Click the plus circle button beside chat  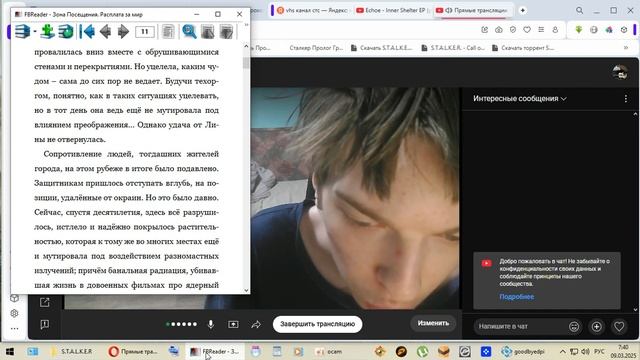tap(596, 326)
